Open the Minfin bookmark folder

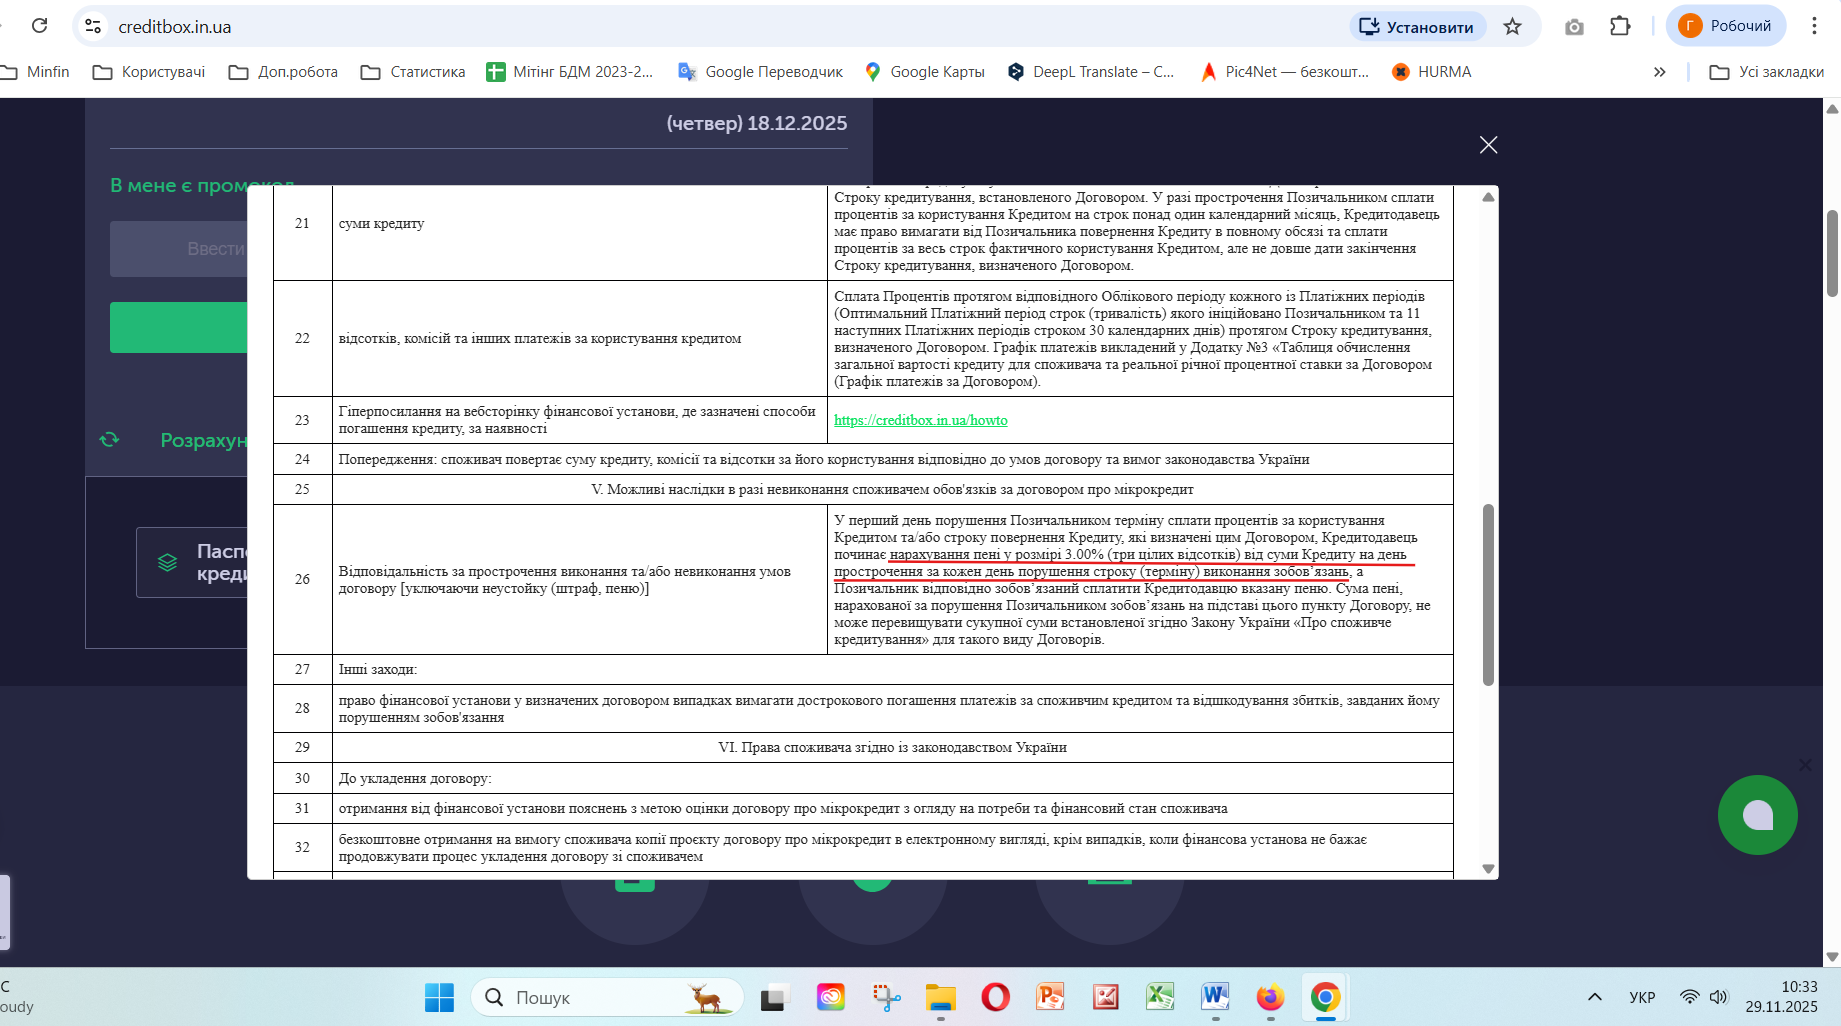36,72
